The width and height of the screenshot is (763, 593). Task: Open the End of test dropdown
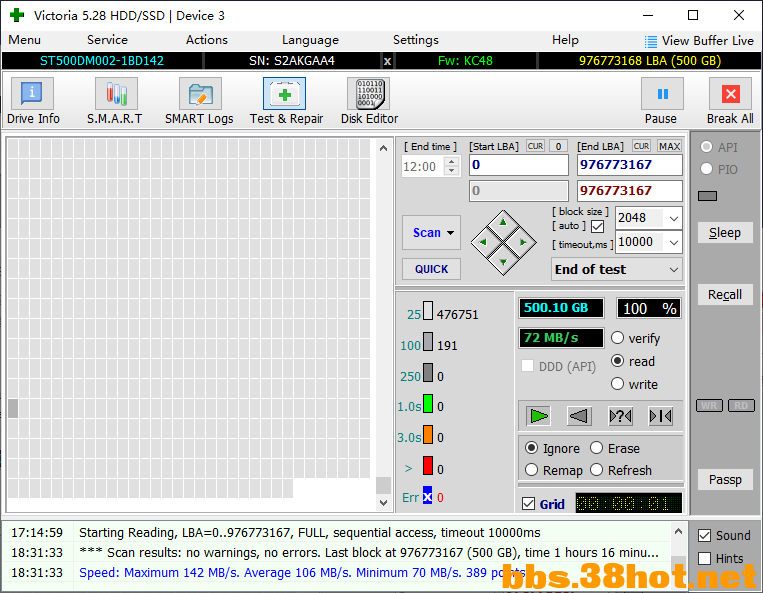(617, 270)
